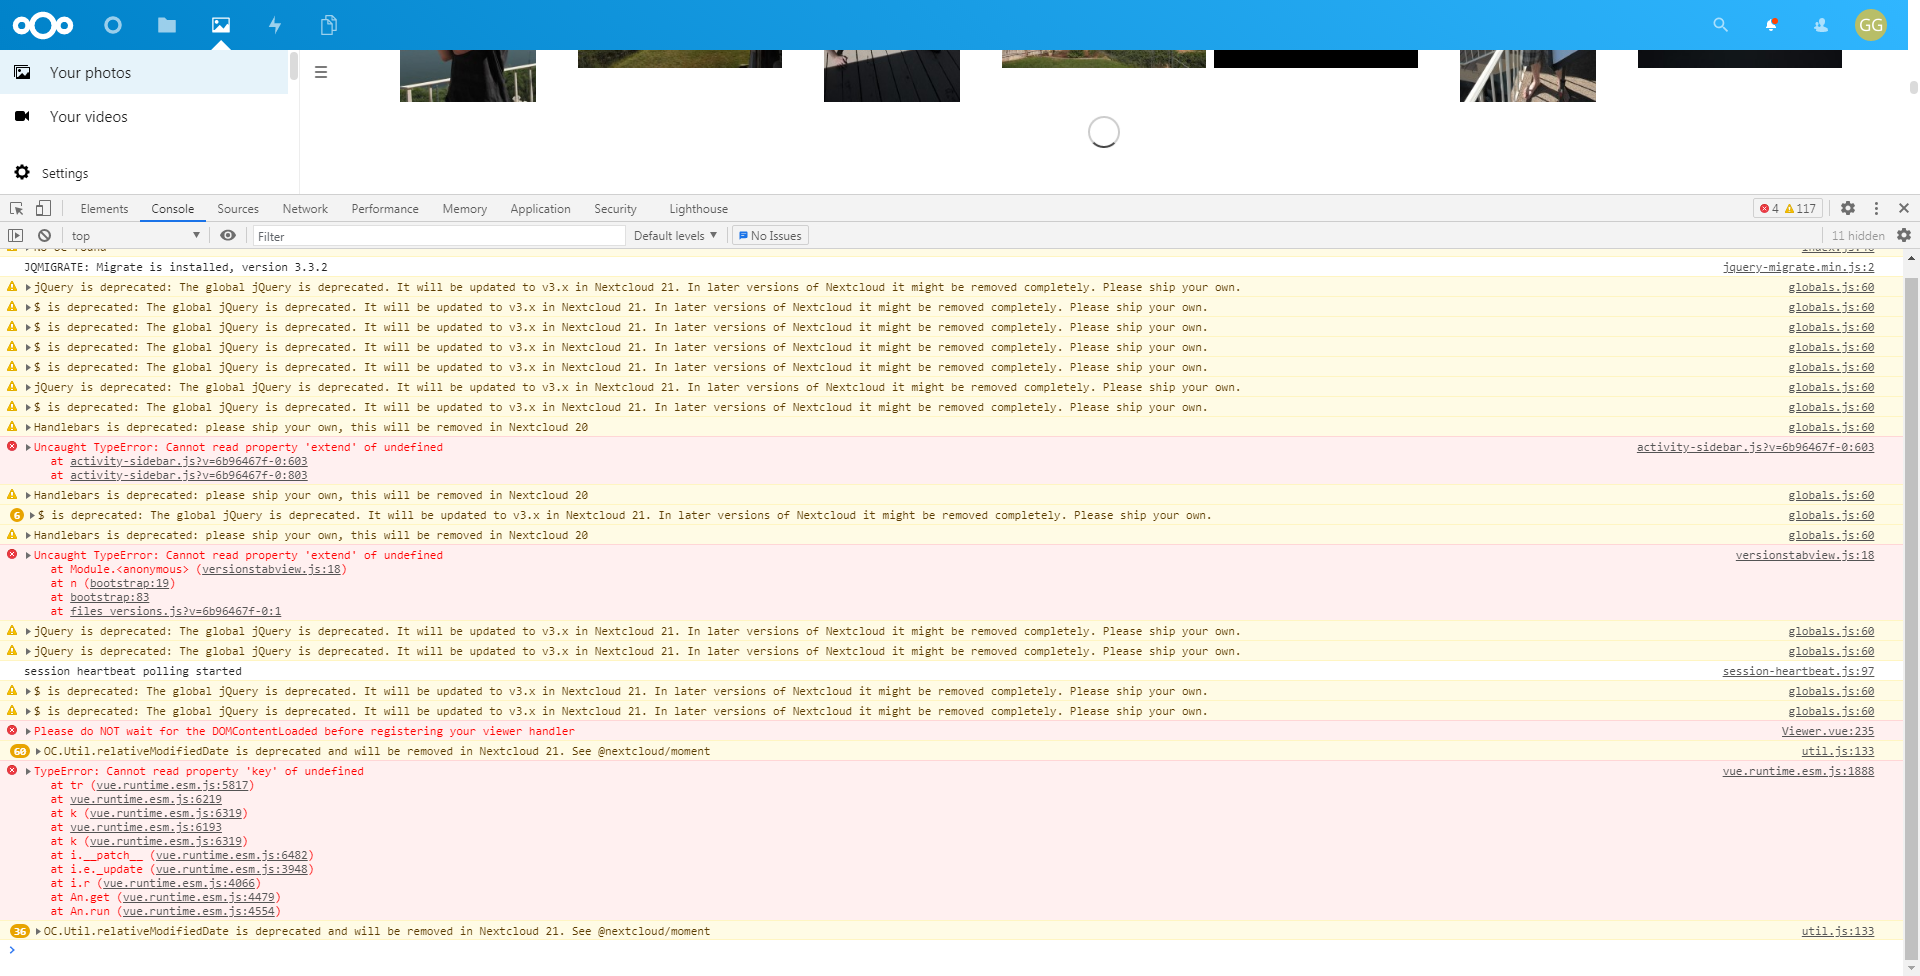Expand TypeError 'key' of undefined error
The height and width of the screenshot is (976, 1920).
tap(28, 771)
